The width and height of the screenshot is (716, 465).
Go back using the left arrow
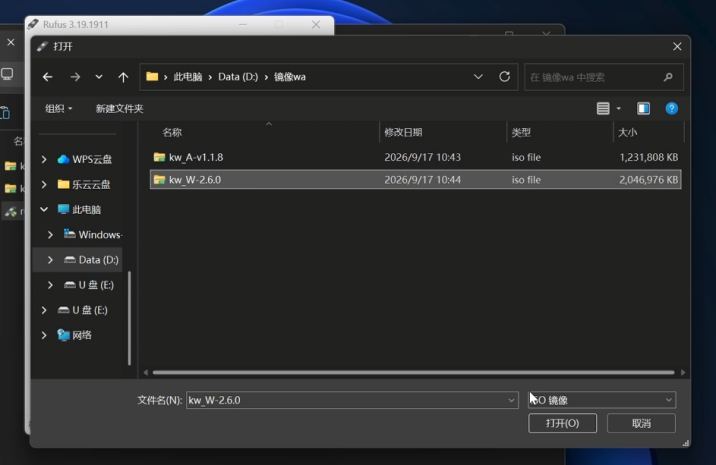(47, 77)
